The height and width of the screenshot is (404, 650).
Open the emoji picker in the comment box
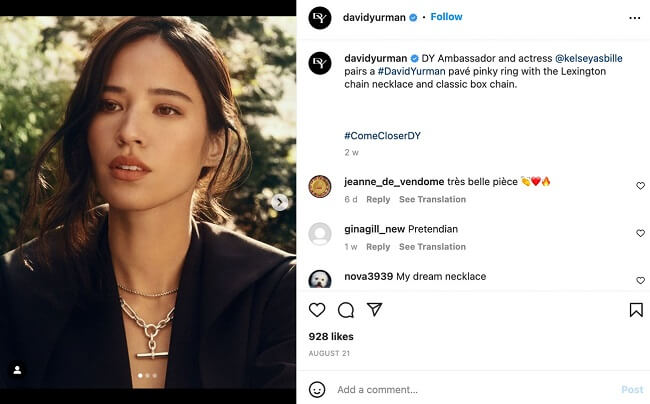click(x=317, y=389)
